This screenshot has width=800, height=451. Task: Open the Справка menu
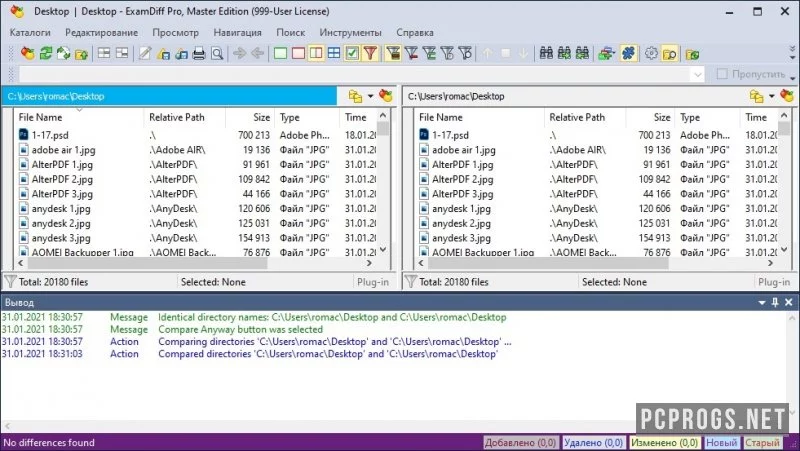(415, 32)
